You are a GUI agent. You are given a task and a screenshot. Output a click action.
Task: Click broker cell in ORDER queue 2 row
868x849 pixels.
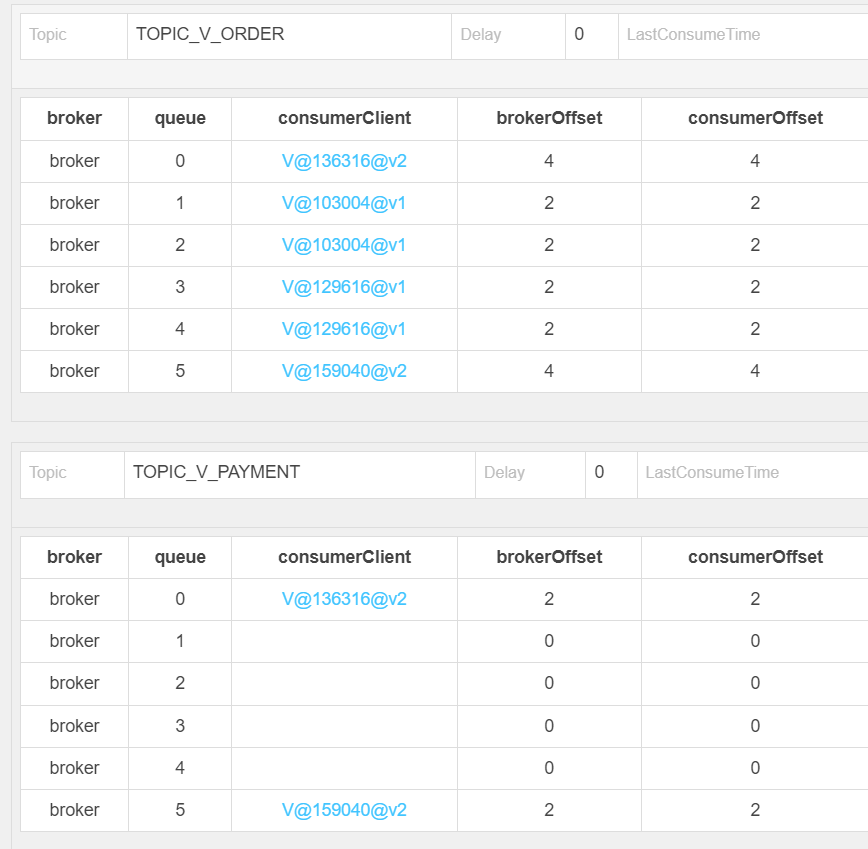74,245
